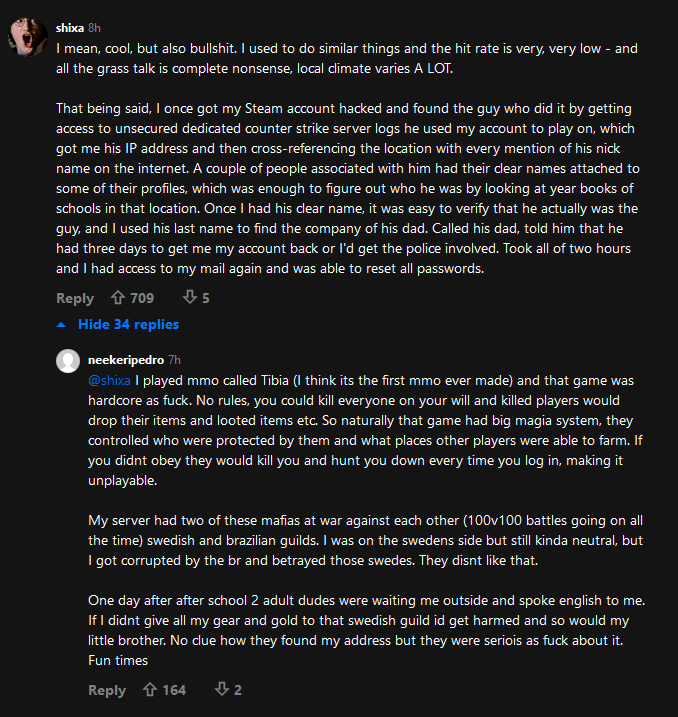
Task: Open shixa's profile avatar
Action: [27, 36]
